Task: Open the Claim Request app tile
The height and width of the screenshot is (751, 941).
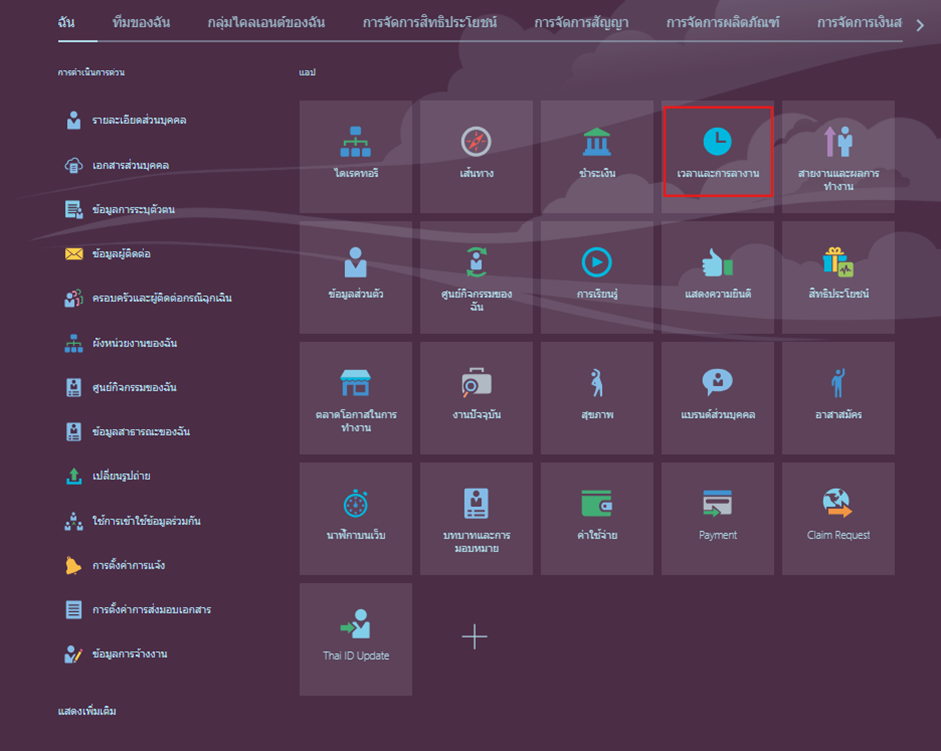Action: [838, 518]
